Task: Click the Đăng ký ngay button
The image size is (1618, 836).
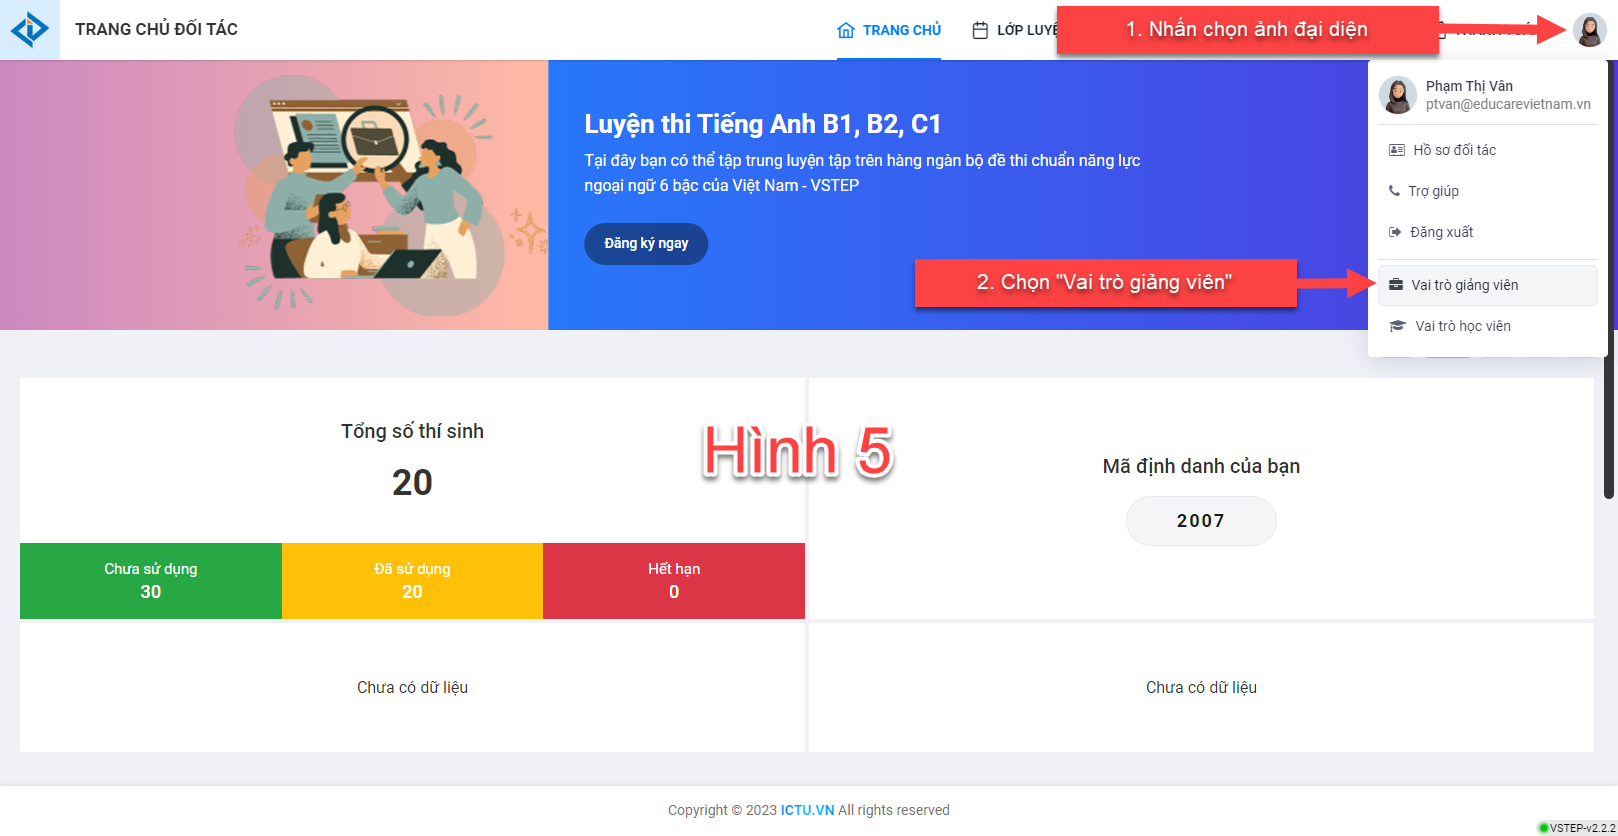Action: [x=646, y=244]
